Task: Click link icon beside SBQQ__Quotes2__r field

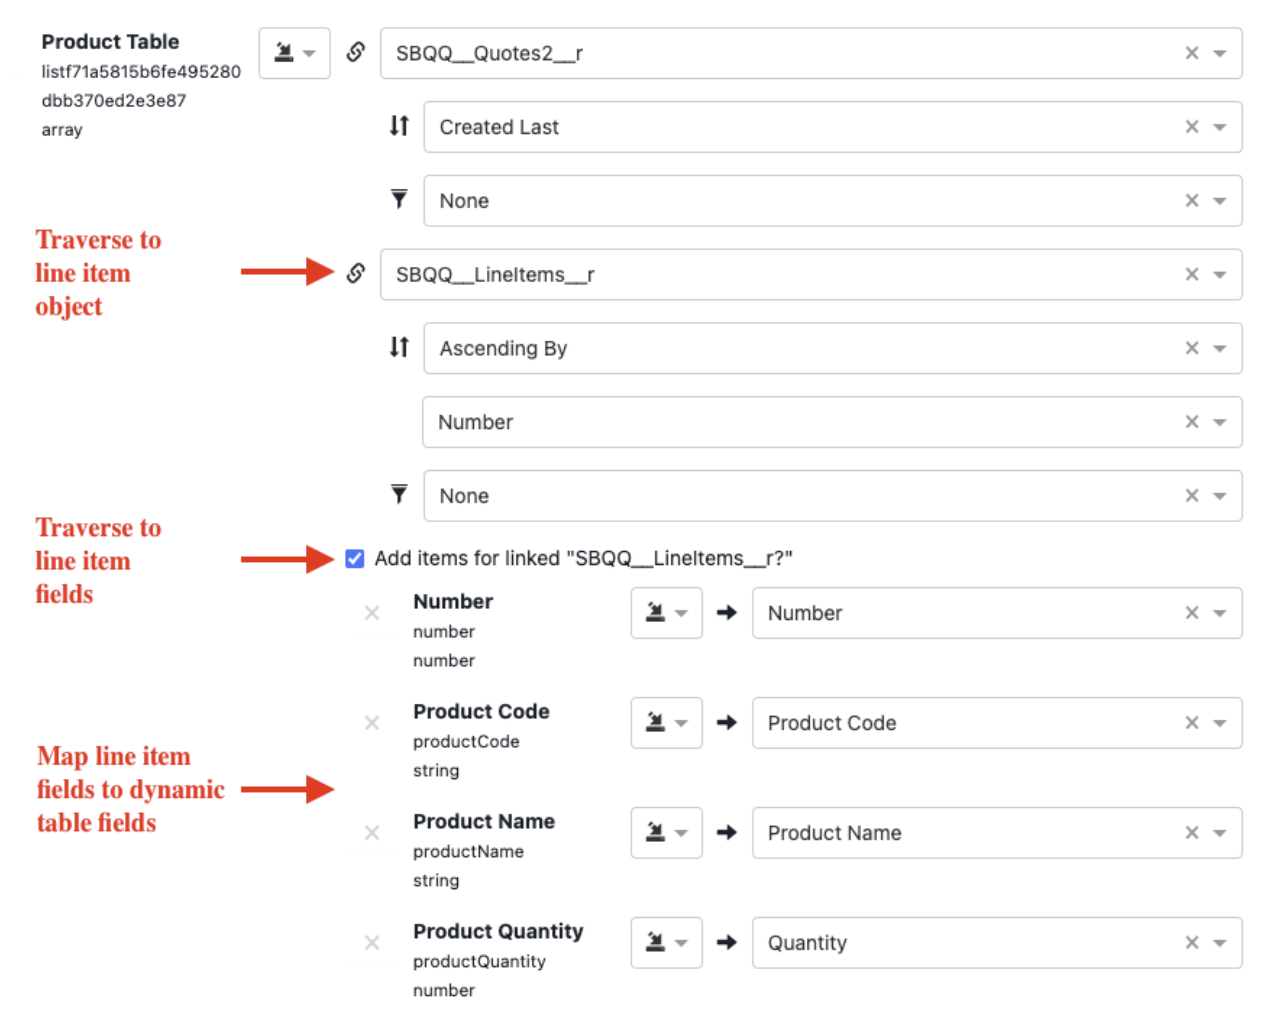Action: click(x=355, y=52)
